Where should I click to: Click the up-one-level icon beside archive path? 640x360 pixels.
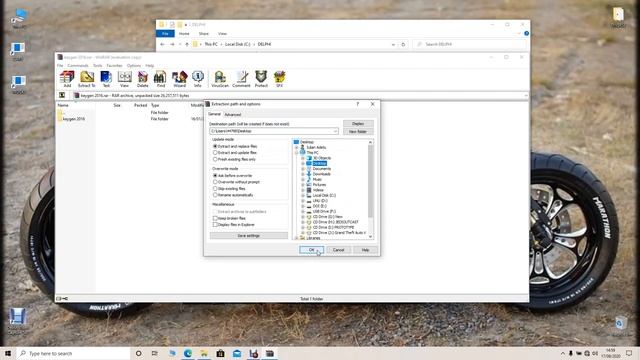(x=62, y=95)
